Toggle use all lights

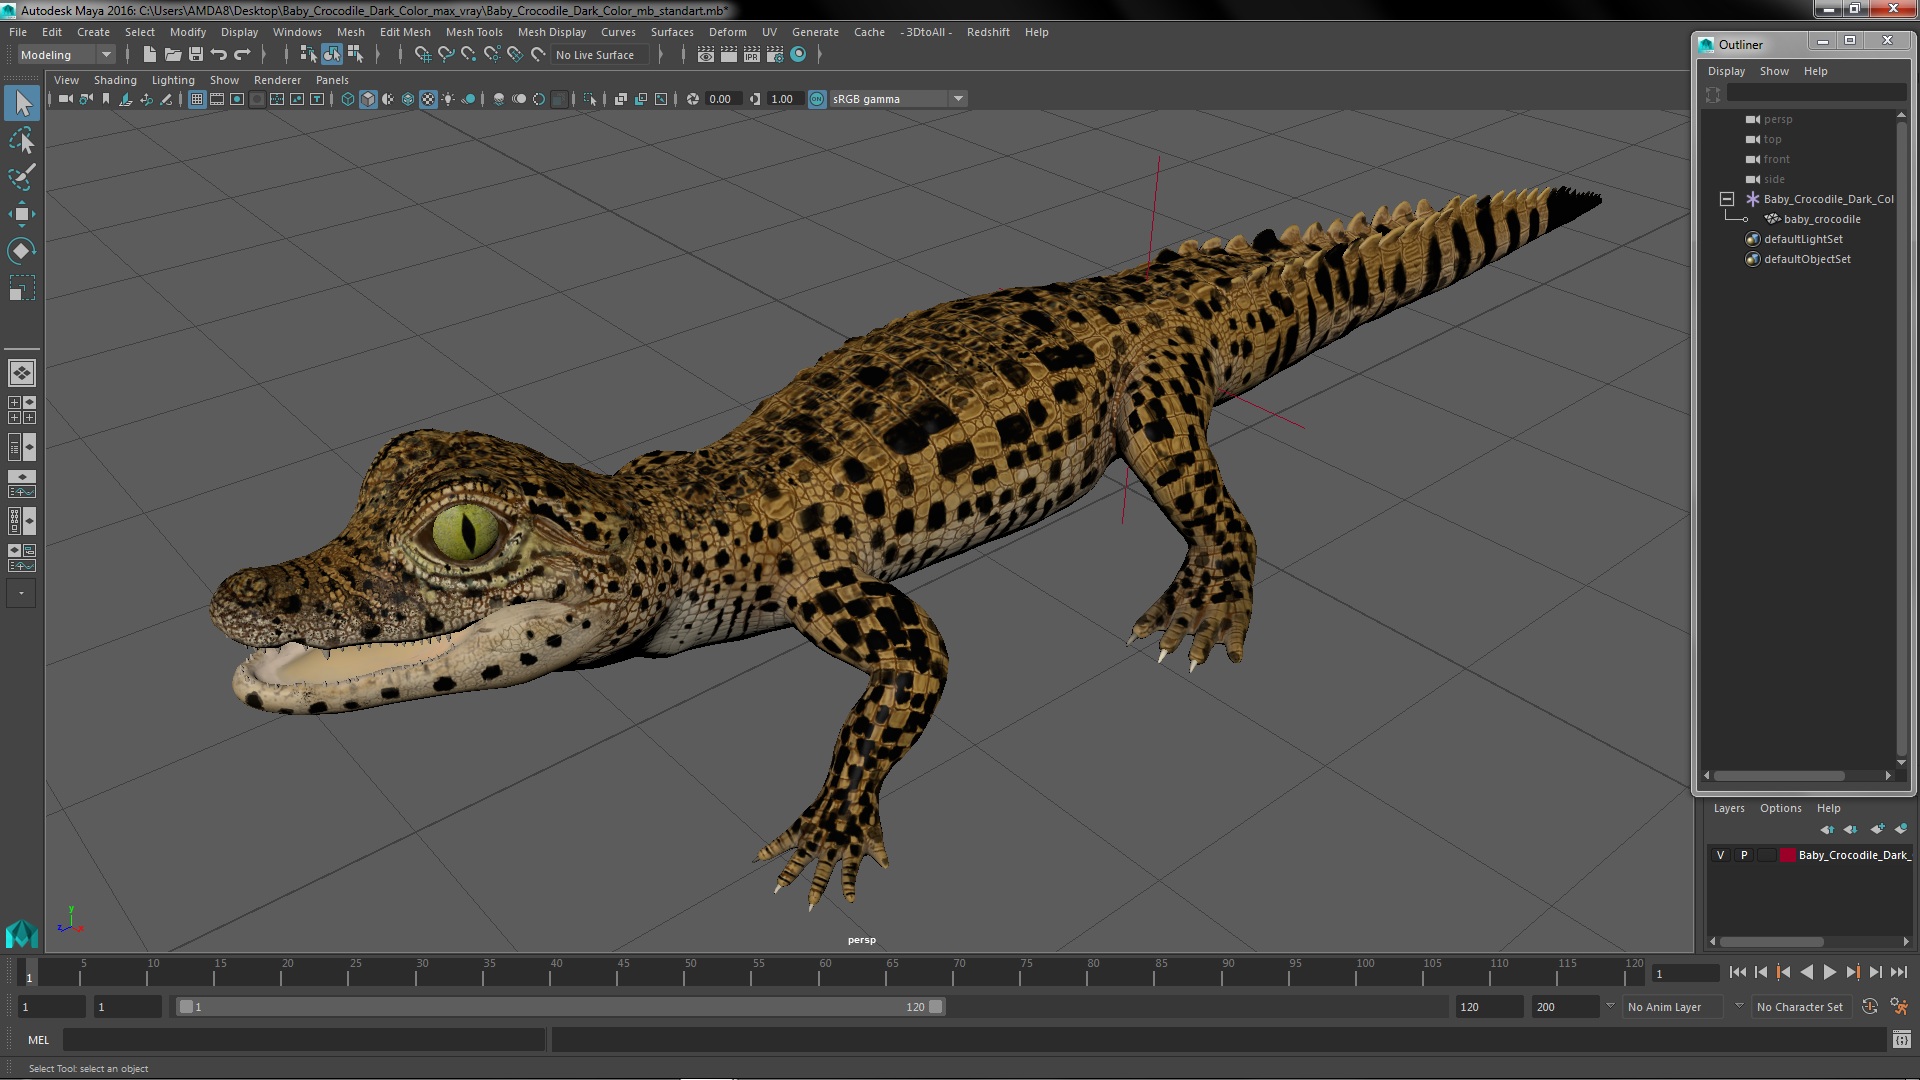coord(448,99)
